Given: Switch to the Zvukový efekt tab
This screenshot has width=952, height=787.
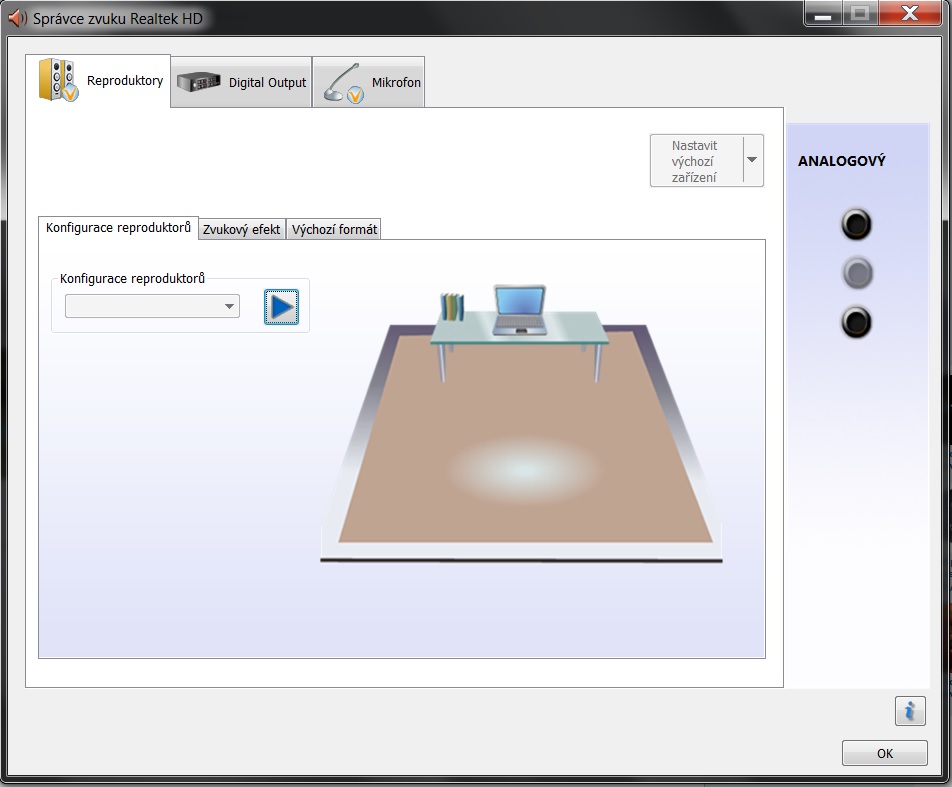Looking at the screenshot, I should 242,230.
